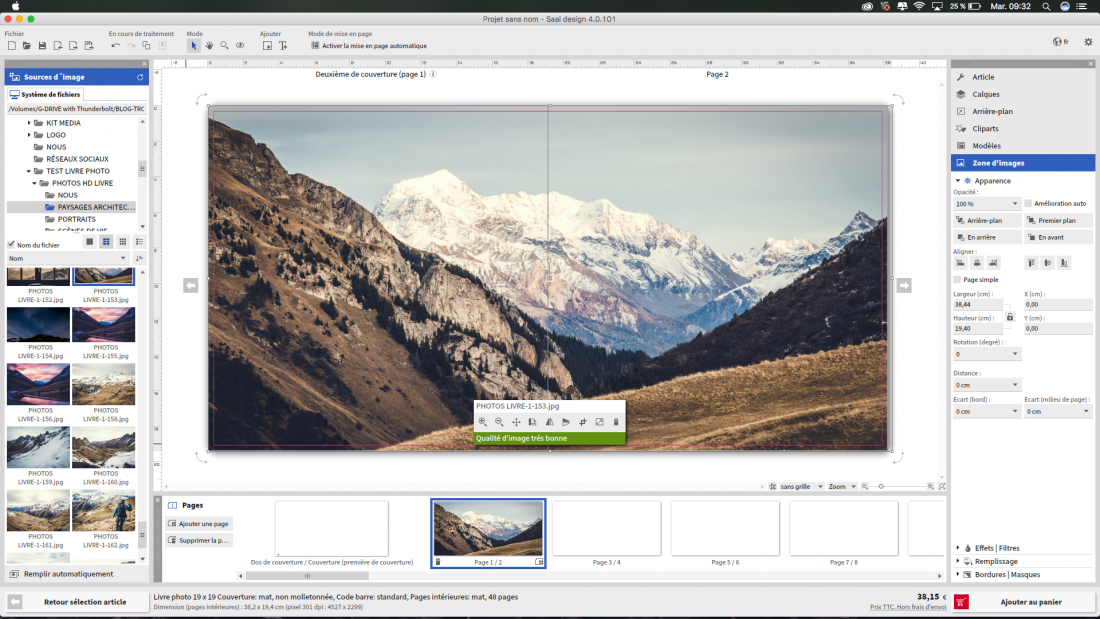Viewport: 1100px width, 619px height.
Task: Click the undo arrow icon
Action: [115, 46]
